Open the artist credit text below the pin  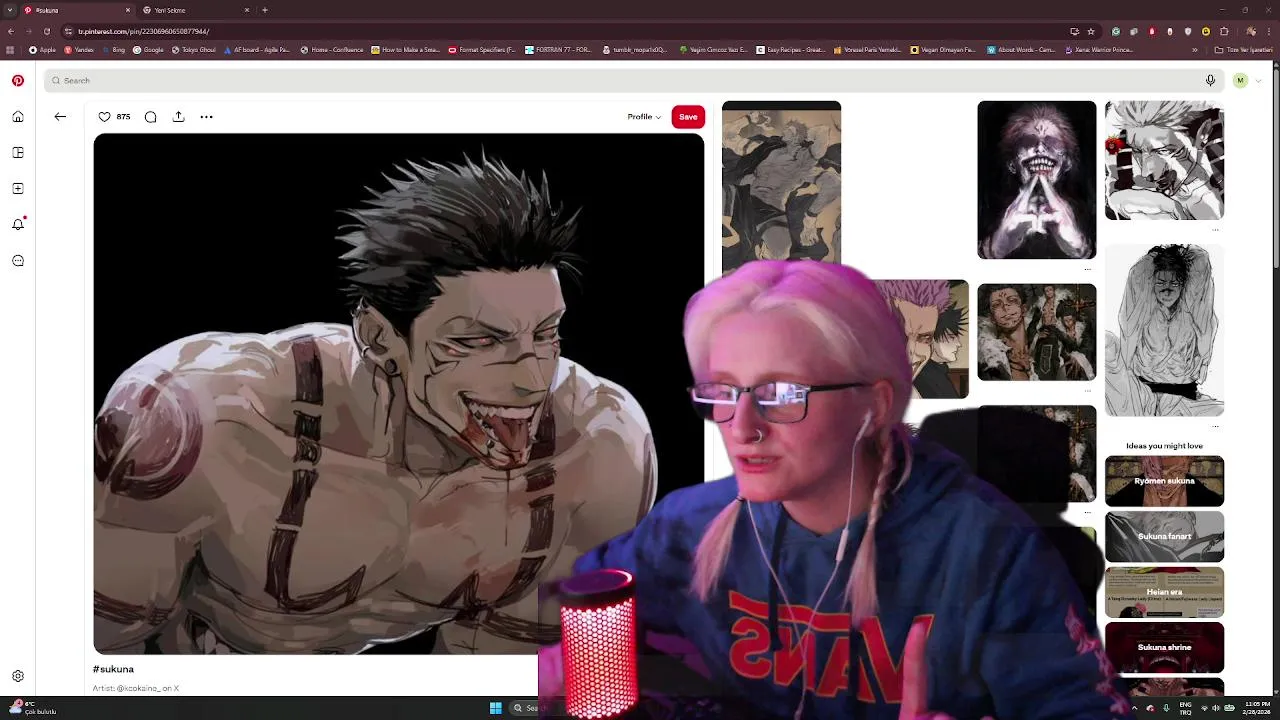pos(135,688)
